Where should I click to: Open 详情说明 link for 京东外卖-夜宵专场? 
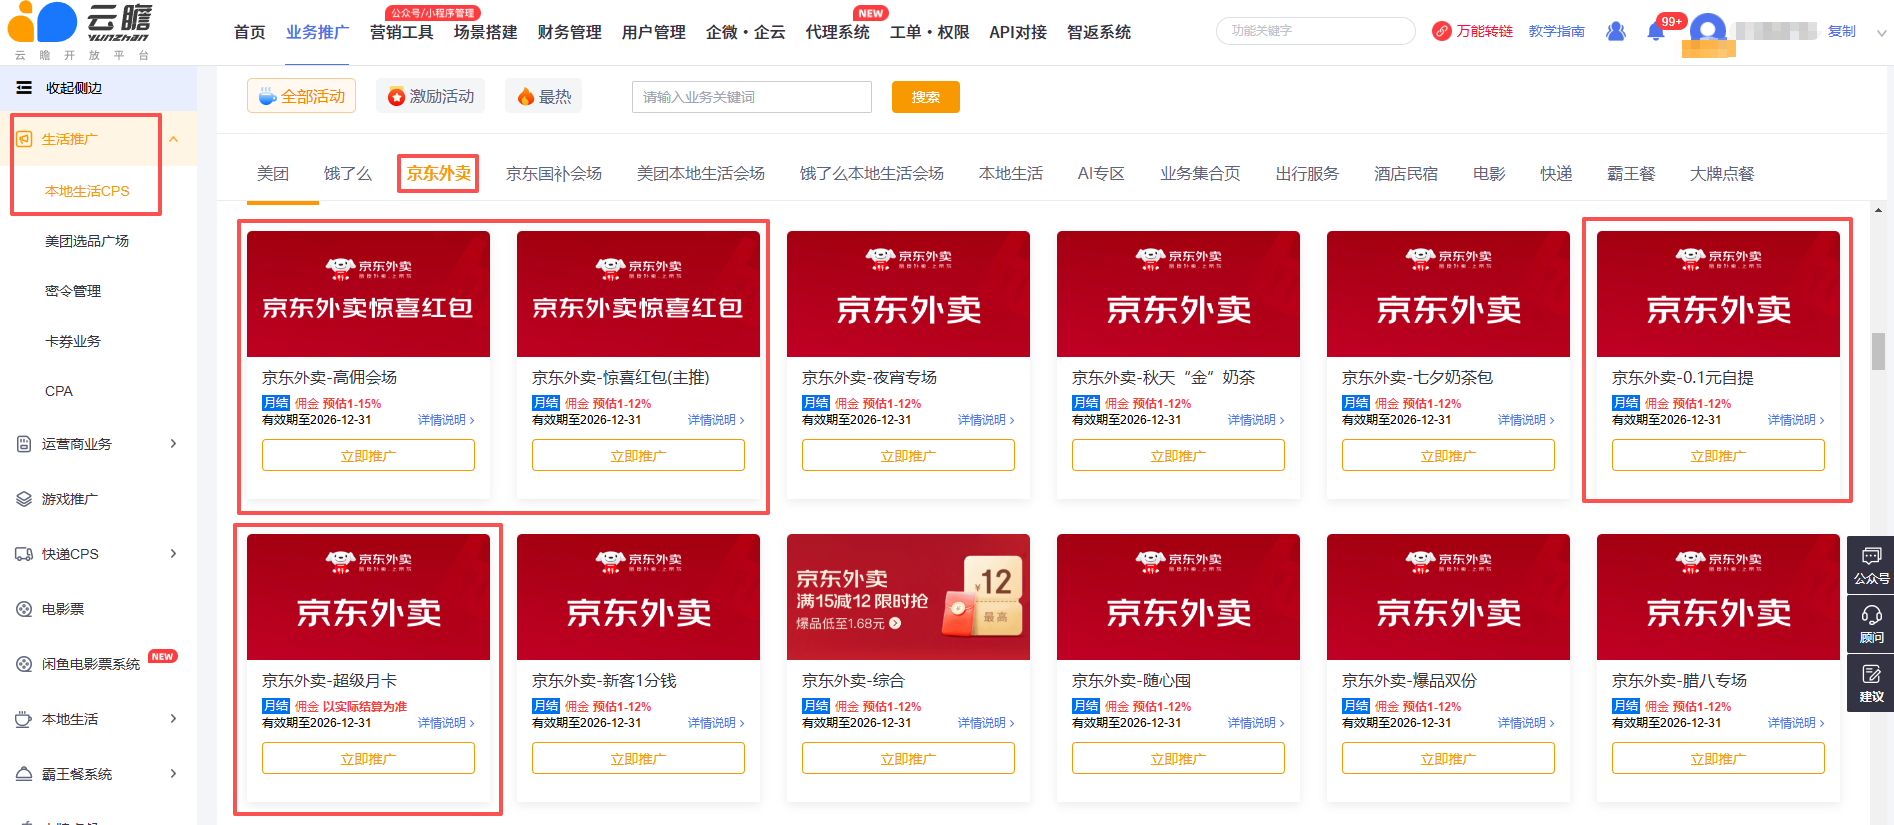pyautogui.click(x=986, y=420)
